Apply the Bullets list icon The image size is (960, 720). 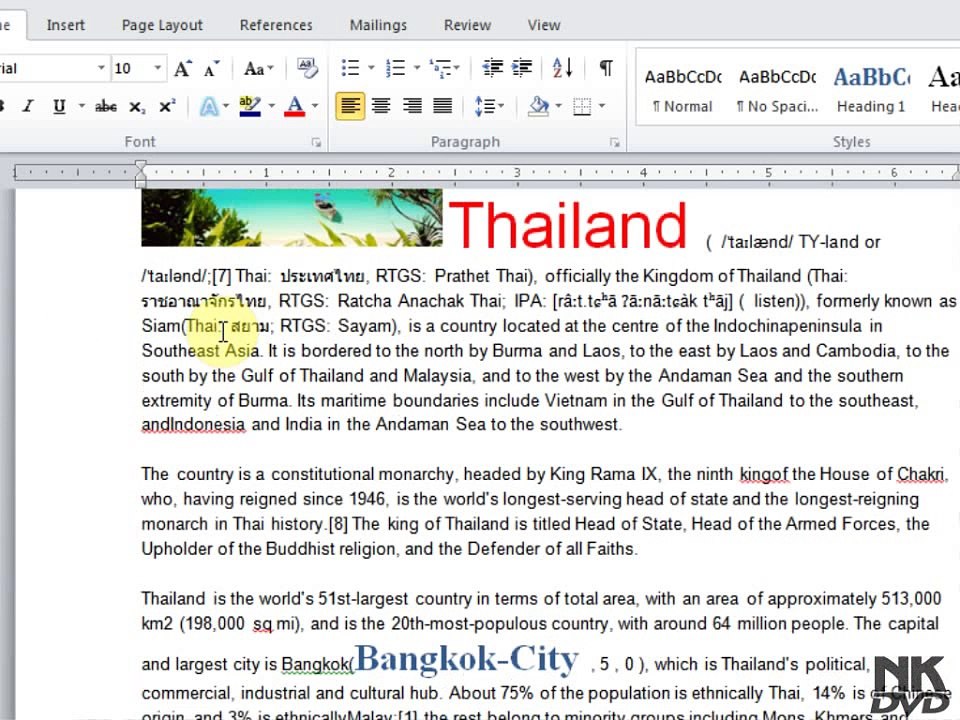coord(351,68)
